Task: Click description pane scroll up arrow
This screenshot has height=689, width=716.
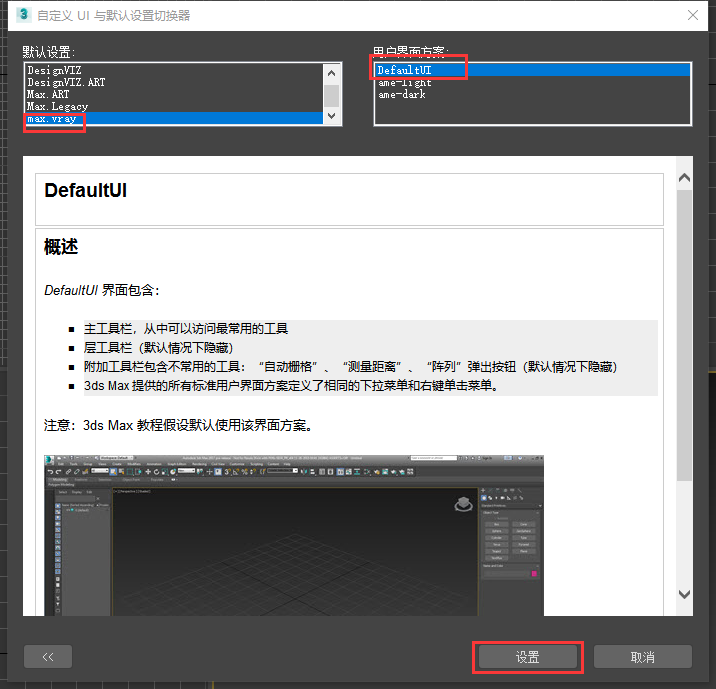Action: 684,178
